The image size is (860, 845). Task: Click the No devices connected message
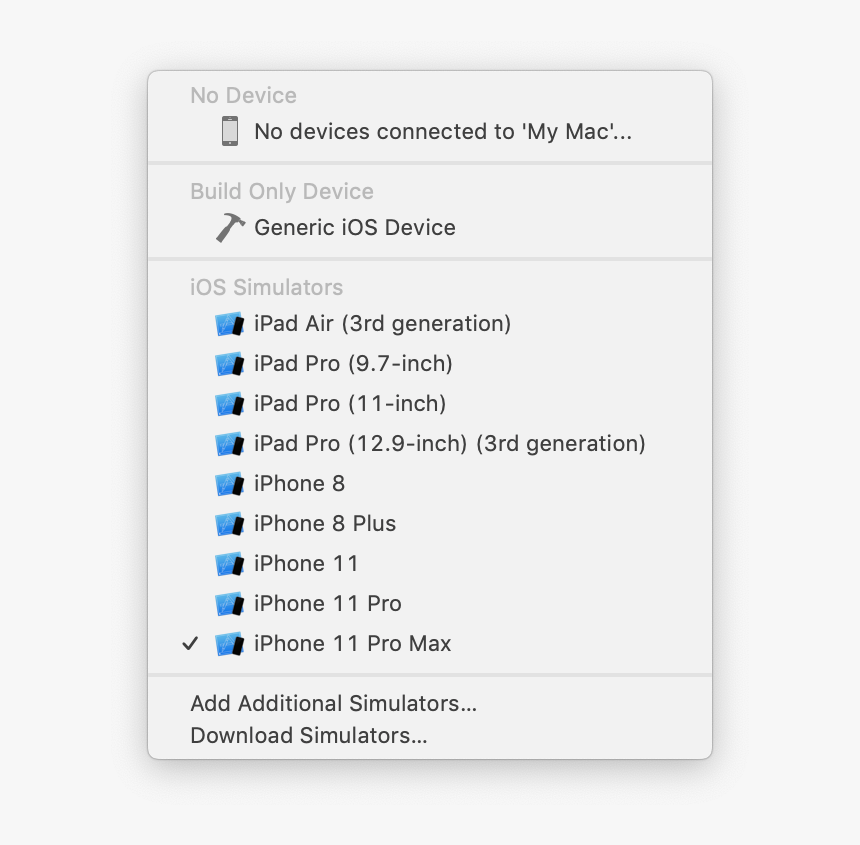click(443, 131)
